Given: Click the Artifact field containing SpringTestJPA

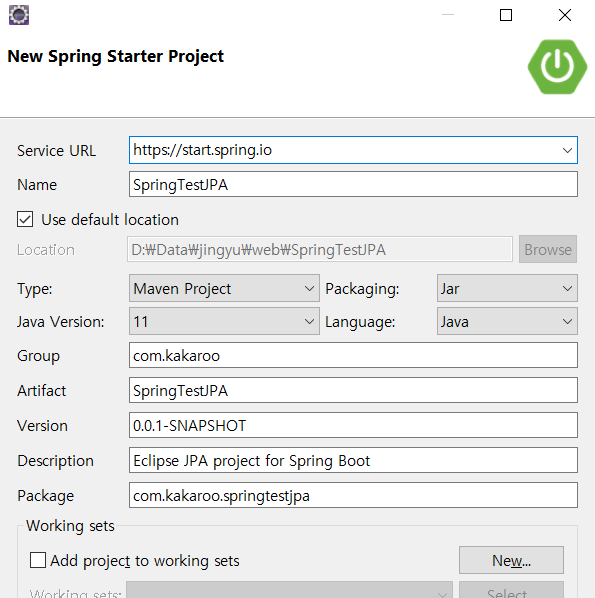Looking at the screenshot, I should tap(353, 391).
